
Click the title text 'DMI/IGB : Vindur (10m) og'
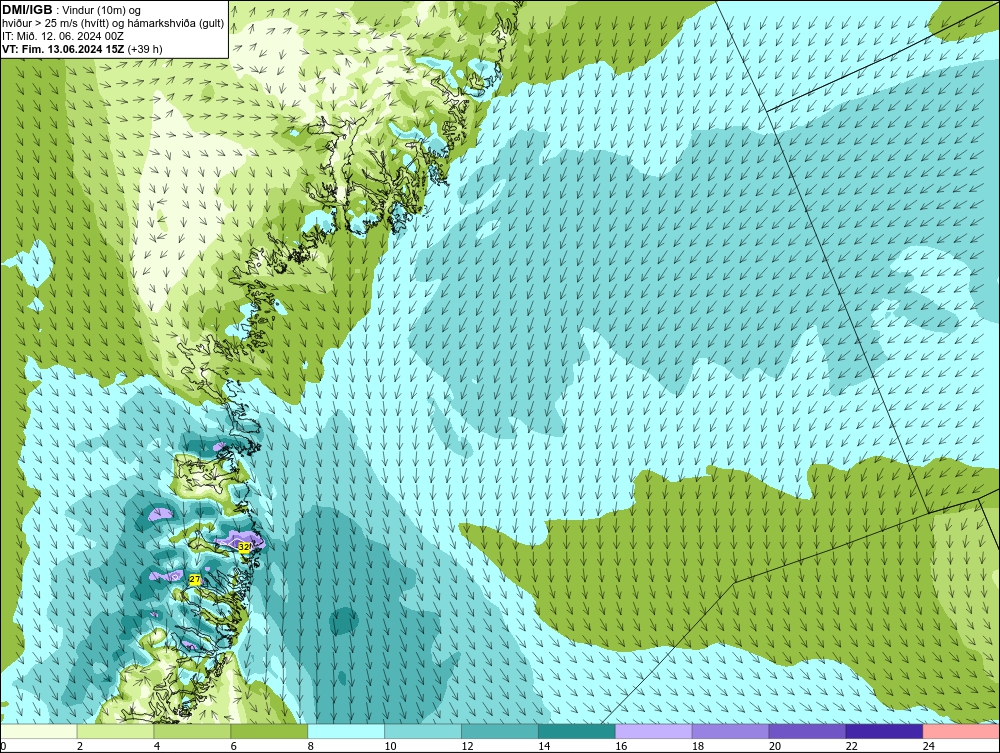(71, 10)
